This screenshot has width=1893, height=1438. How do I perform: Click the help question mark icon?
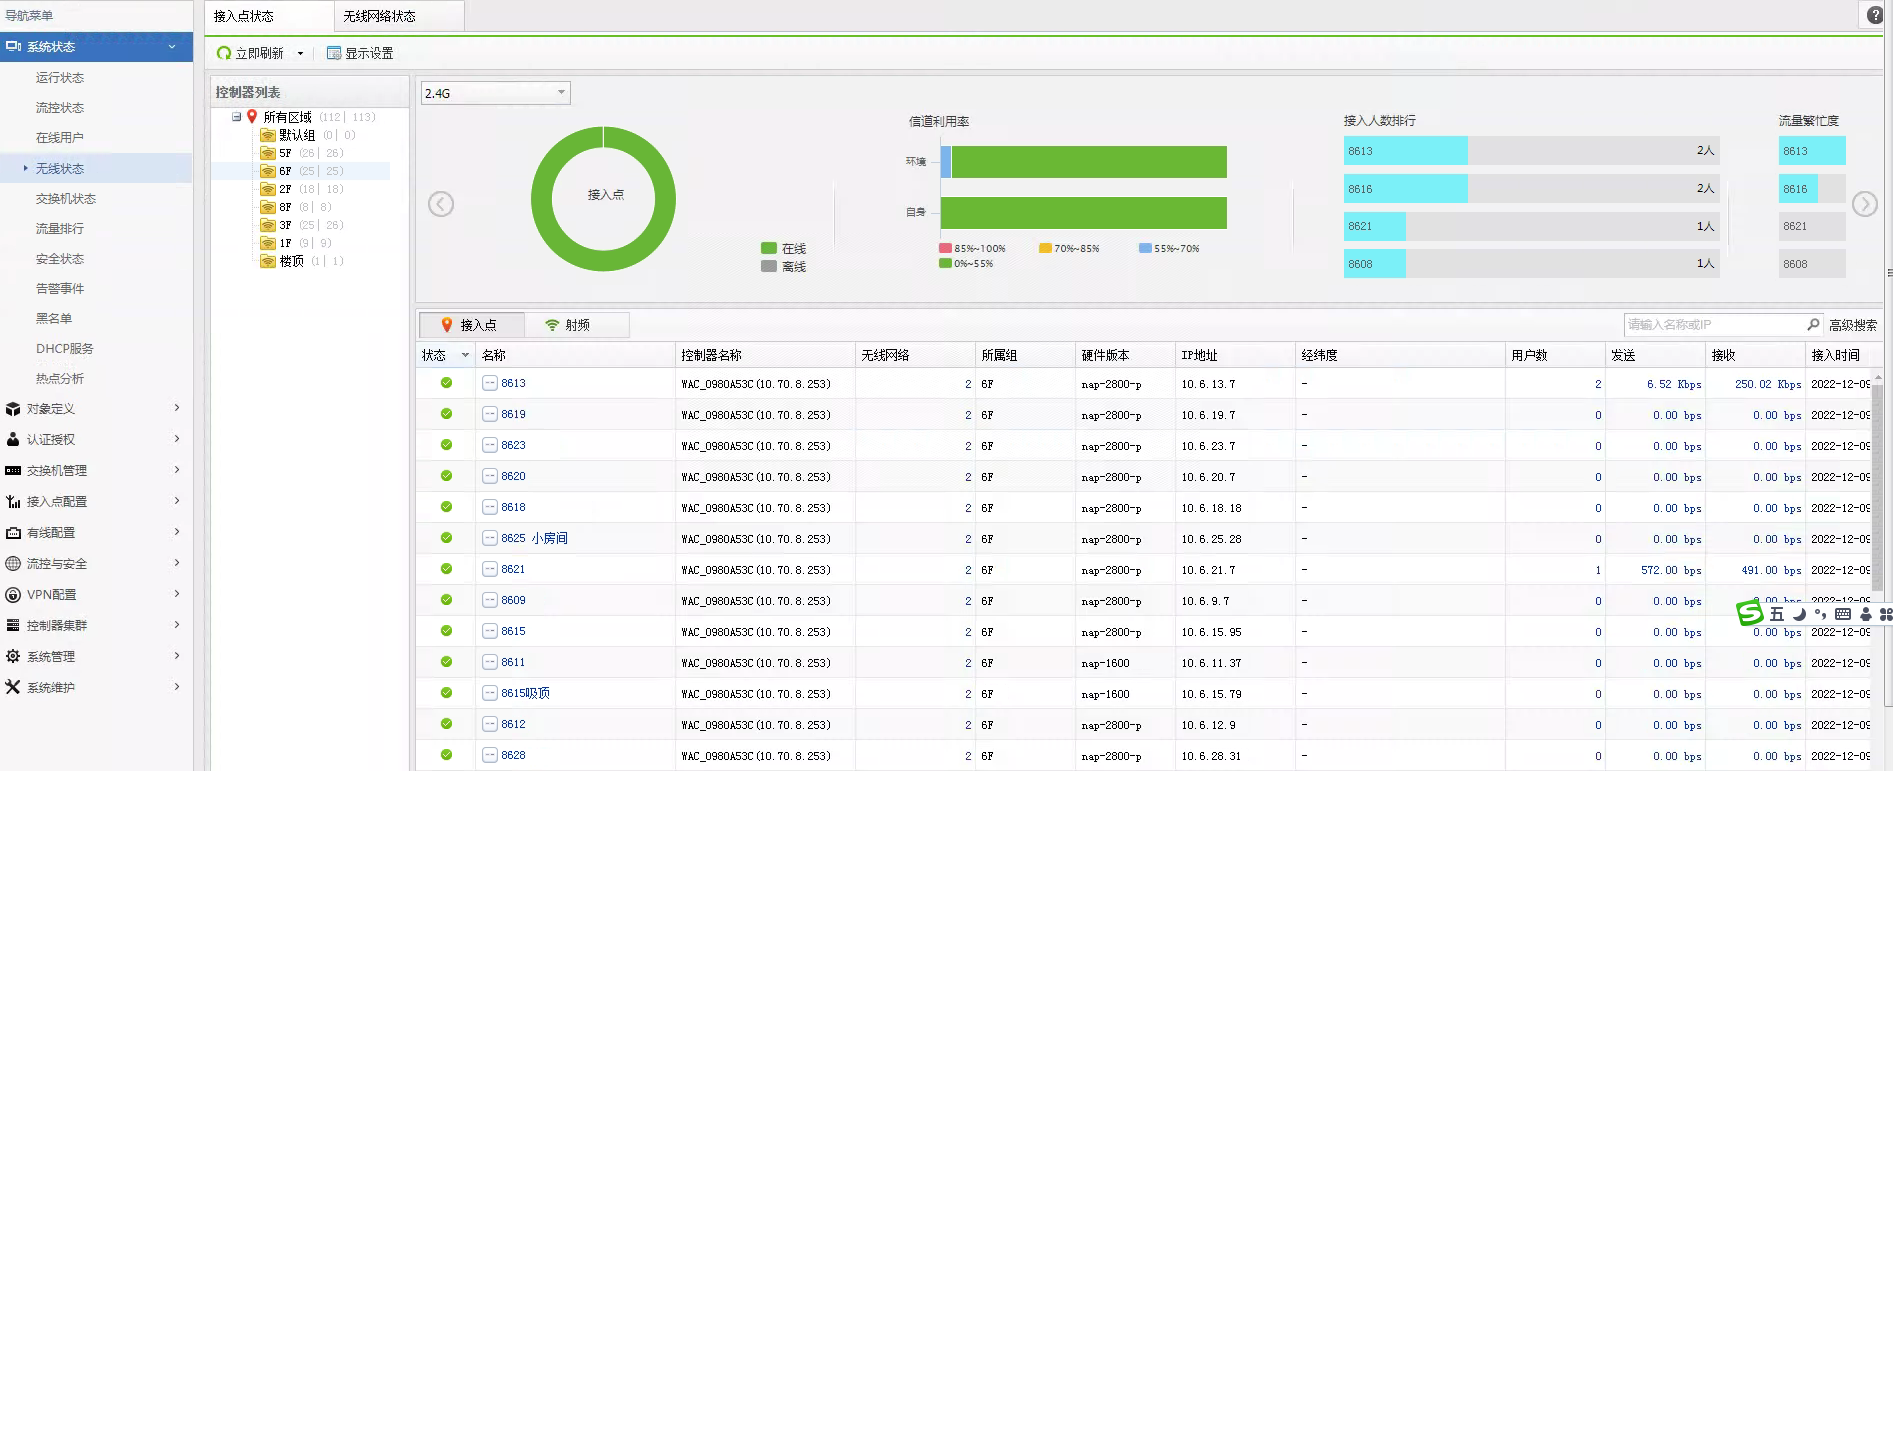1875,15
